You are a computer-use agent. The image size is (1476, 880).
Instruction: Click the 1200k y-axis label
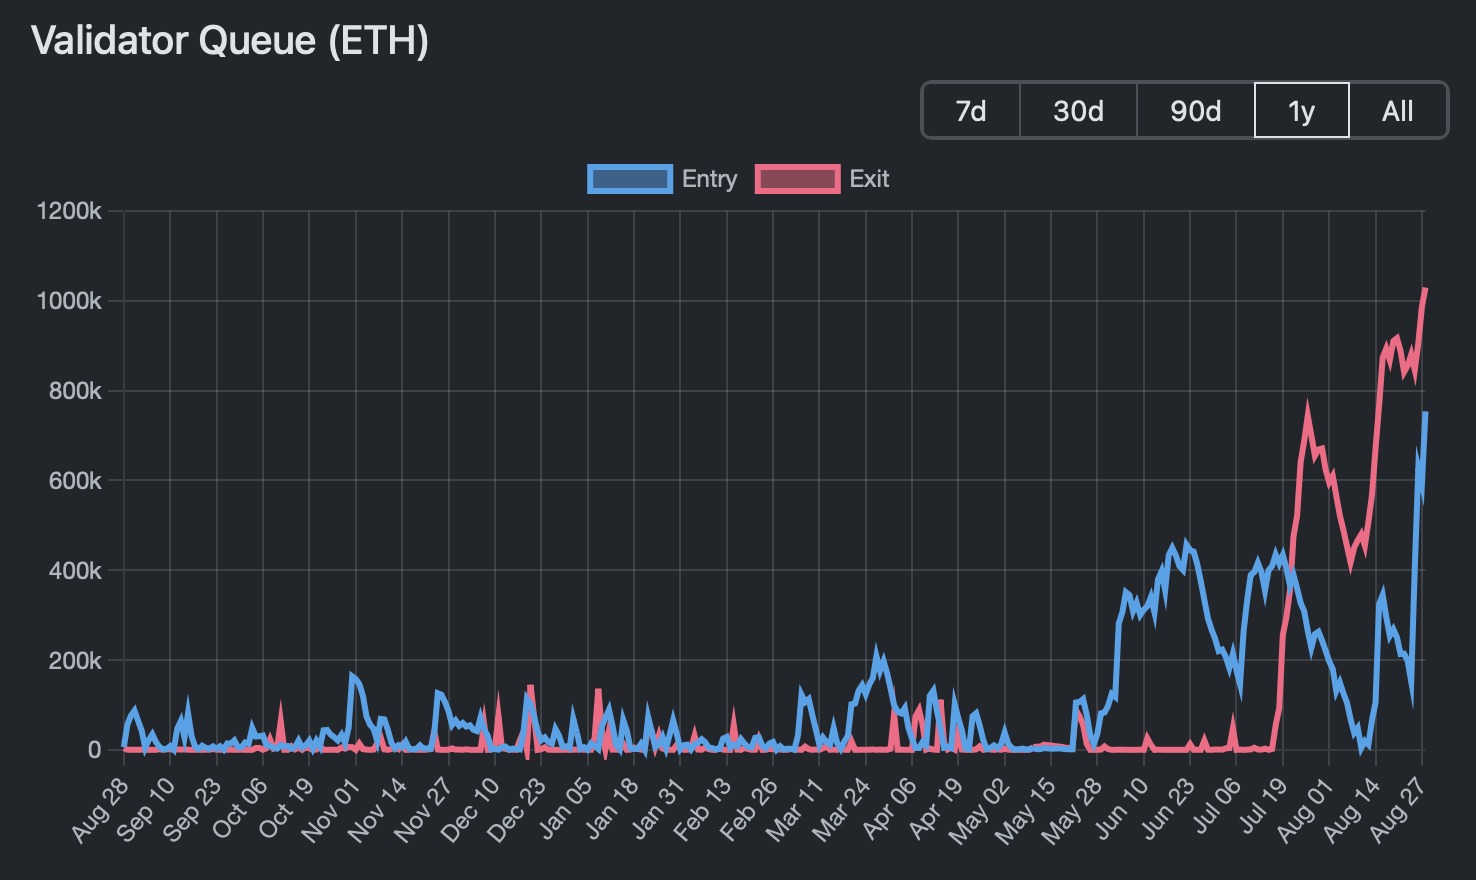(x=71, y=211)
